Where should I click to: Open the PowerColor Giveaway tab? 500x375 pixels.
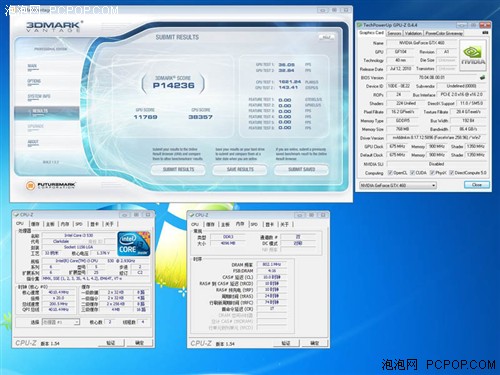[444, 33]
